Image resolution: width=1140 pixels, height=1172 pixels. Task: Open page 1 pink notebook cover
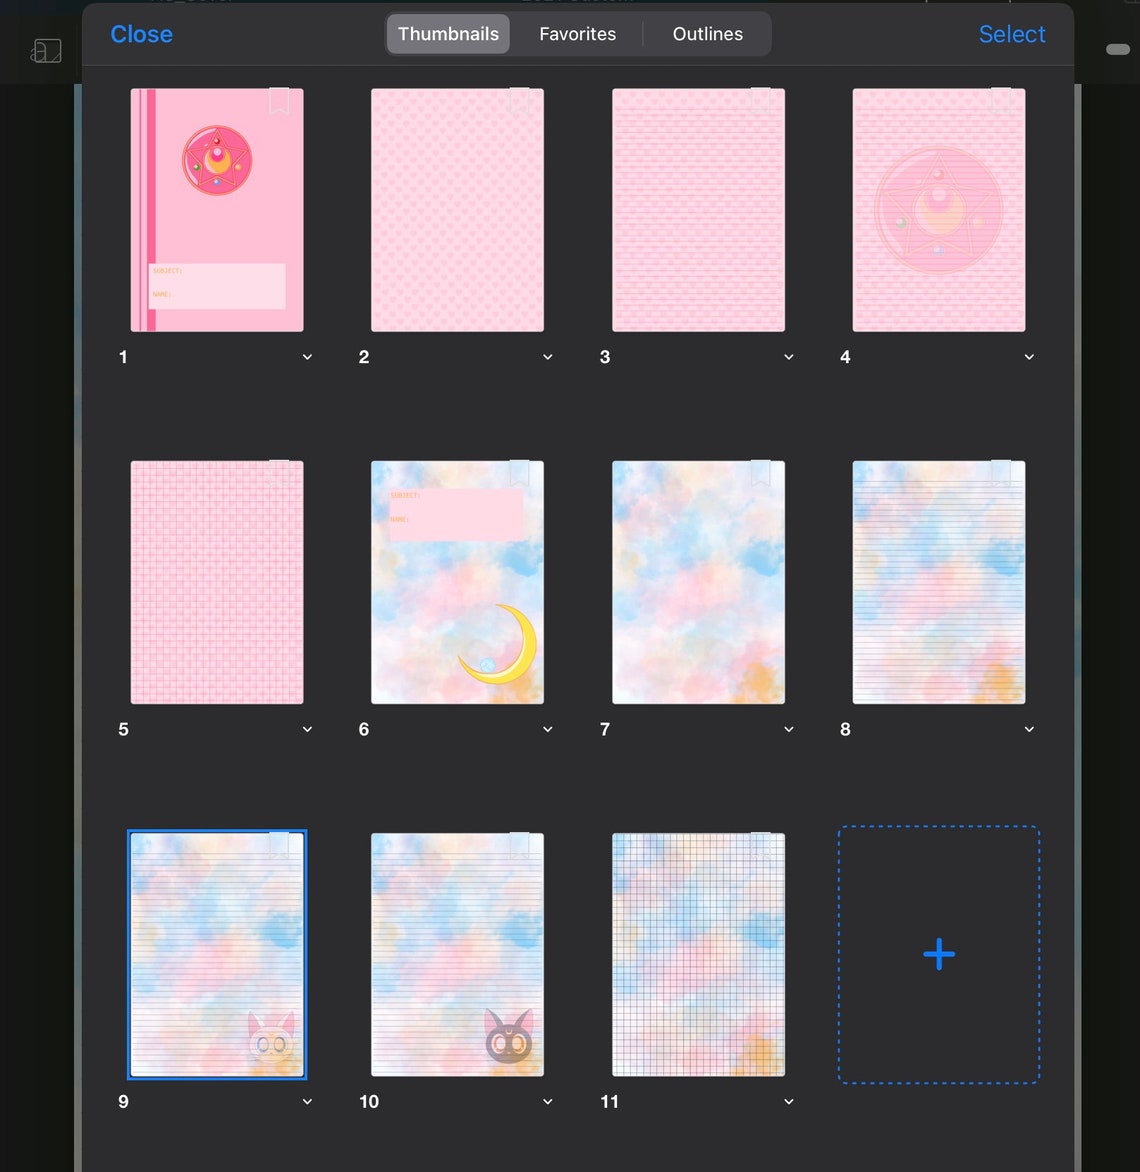[217, 210]
